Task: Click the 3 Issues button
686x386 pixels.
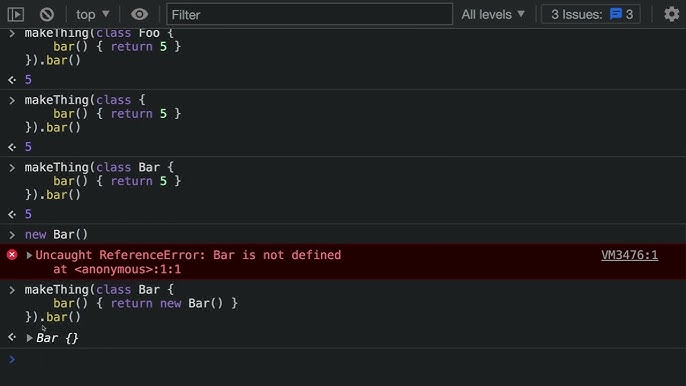Action: click(x=591, y=14)
